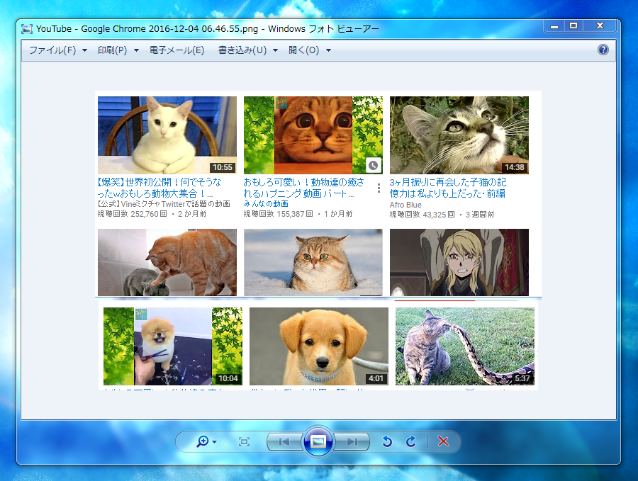This screenshot has height=481, width=638.
Task: Click the cat with snake thumbnail
Action: click(464, 346)
